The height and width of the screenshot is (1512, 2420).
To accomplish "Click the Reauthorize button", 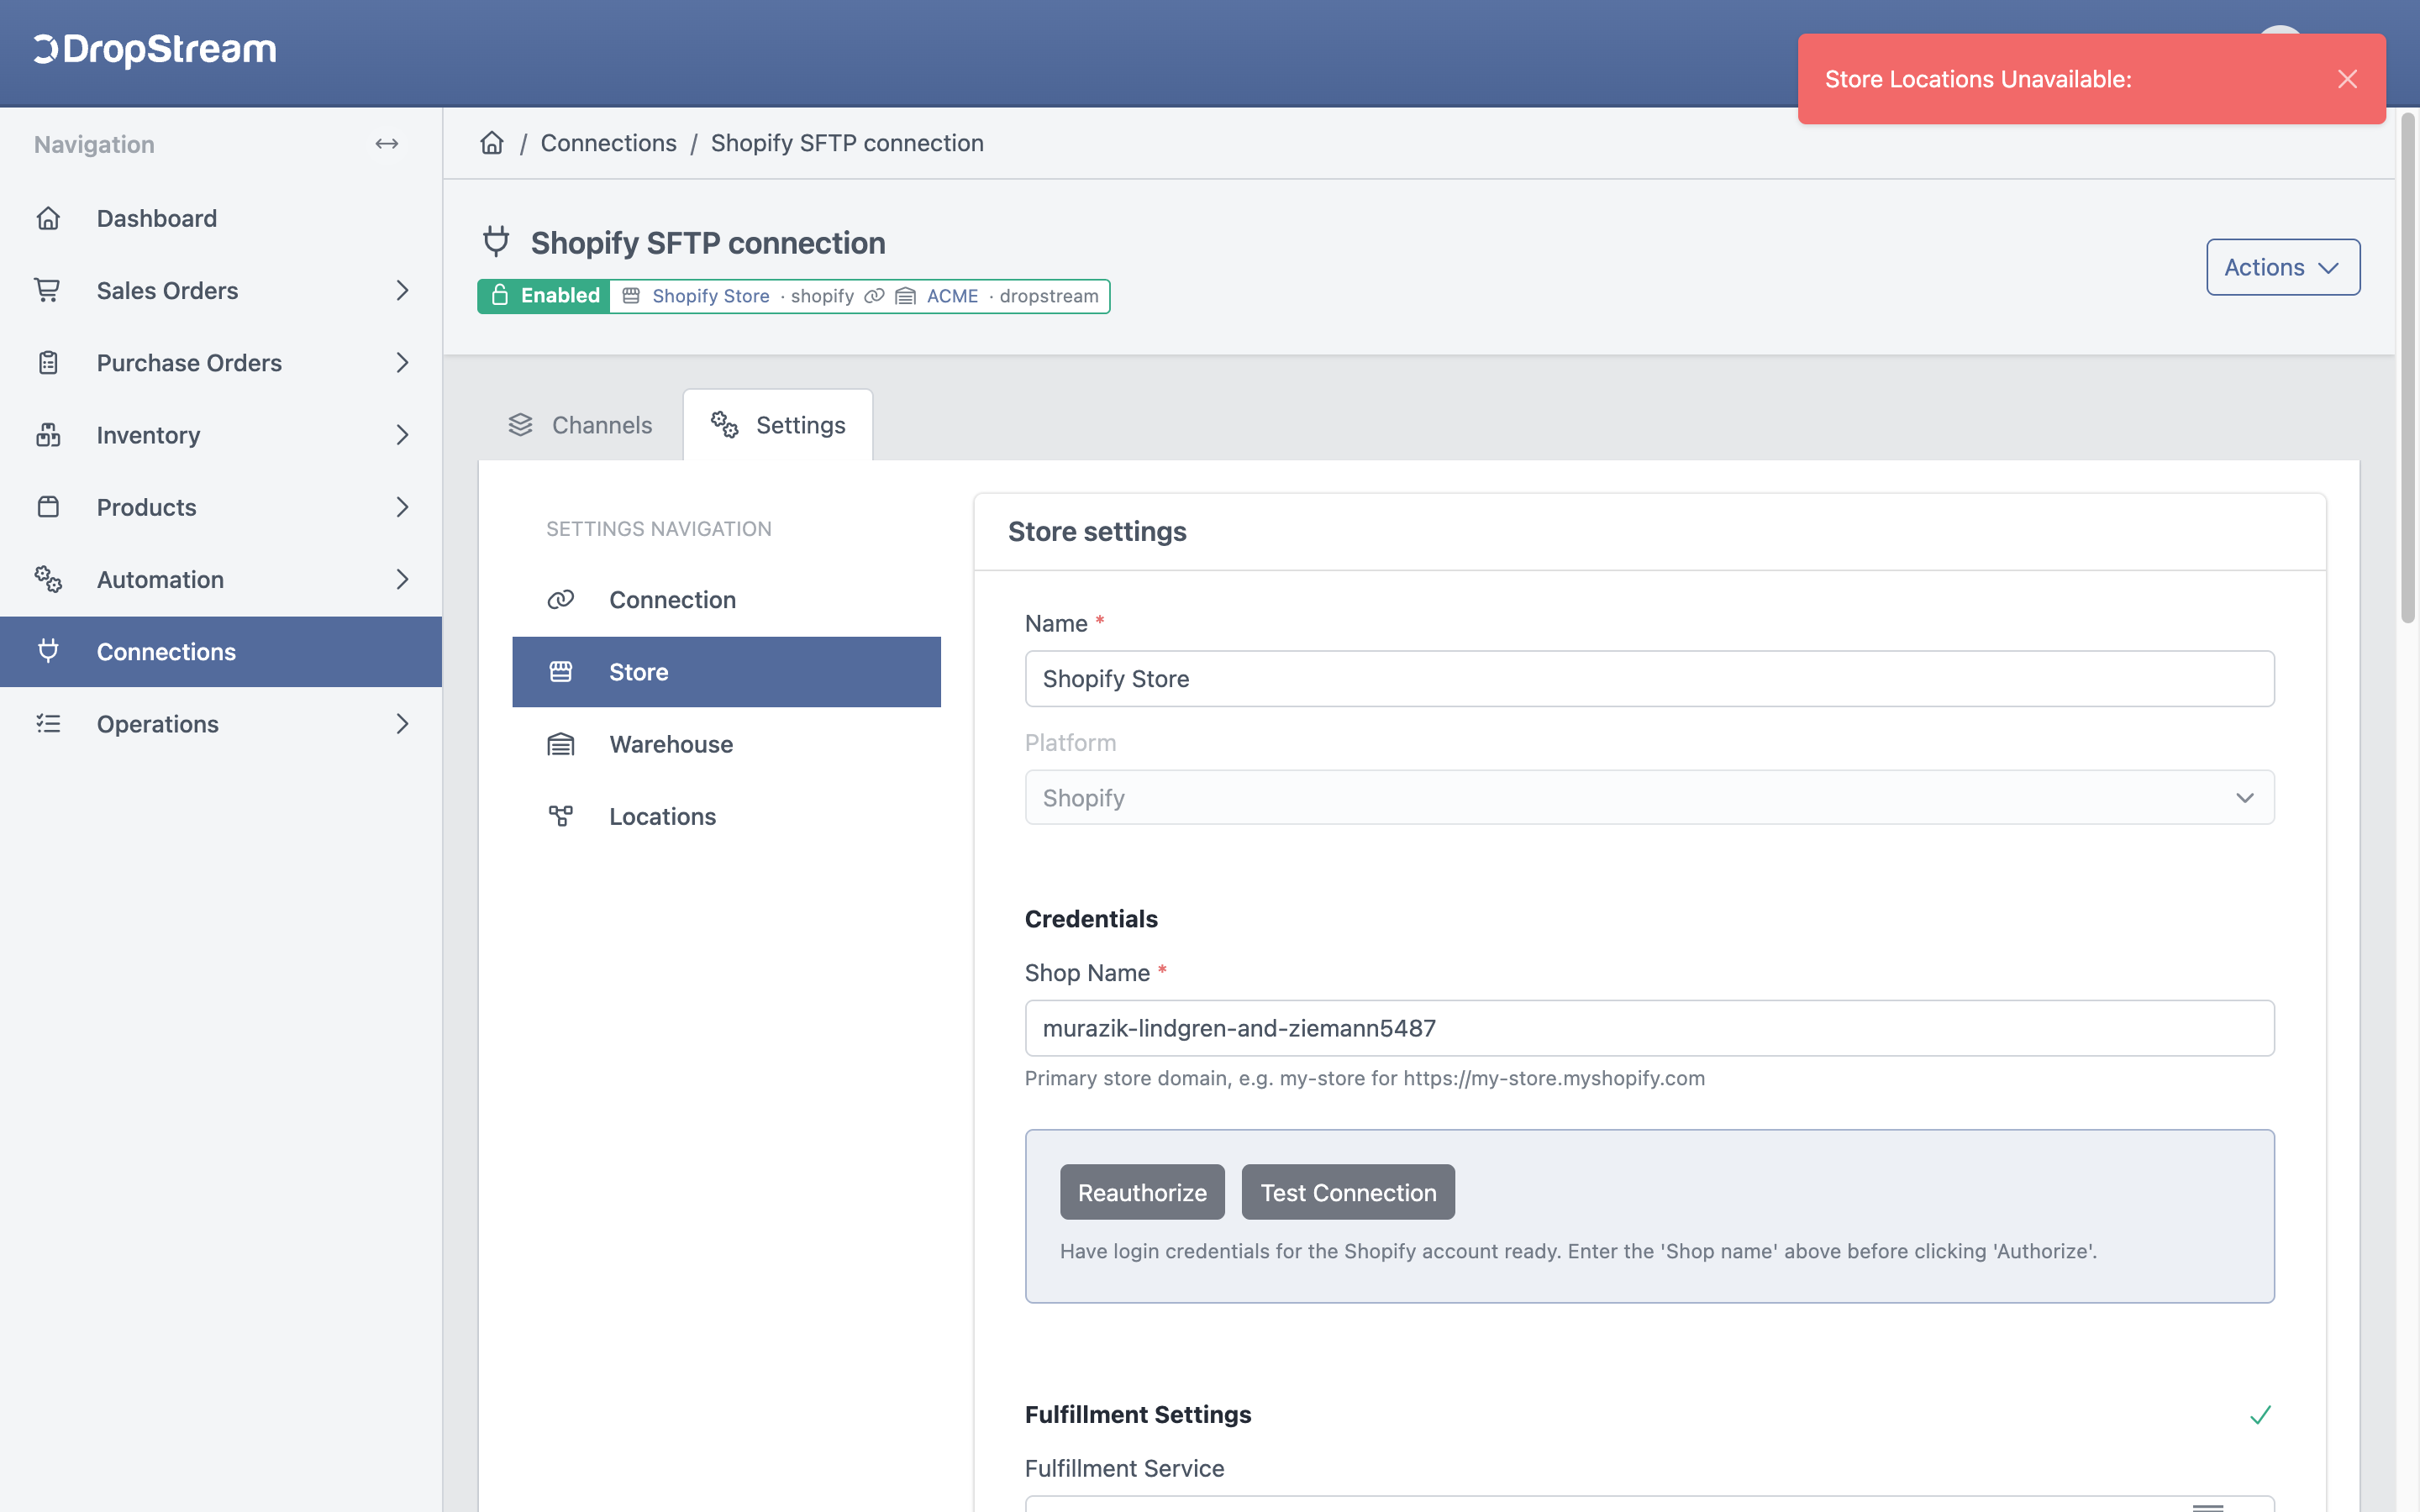I will [x=1142, y=1192].
